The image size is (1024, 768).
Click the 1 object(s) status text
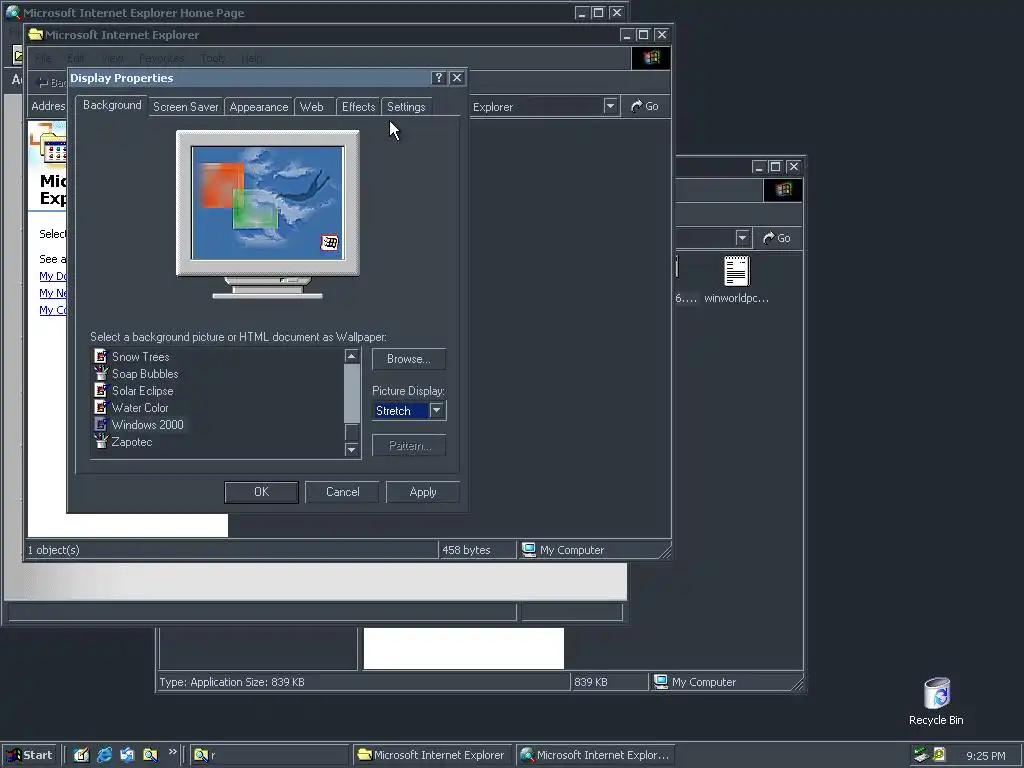click(54, 550)
